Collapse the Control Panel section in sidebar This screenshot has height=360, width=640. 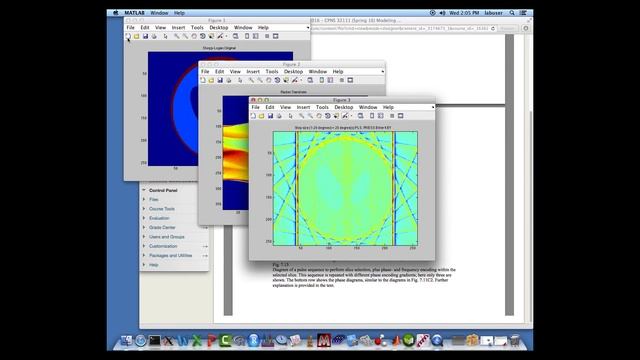pyautogui.click(x=144, y=190)
